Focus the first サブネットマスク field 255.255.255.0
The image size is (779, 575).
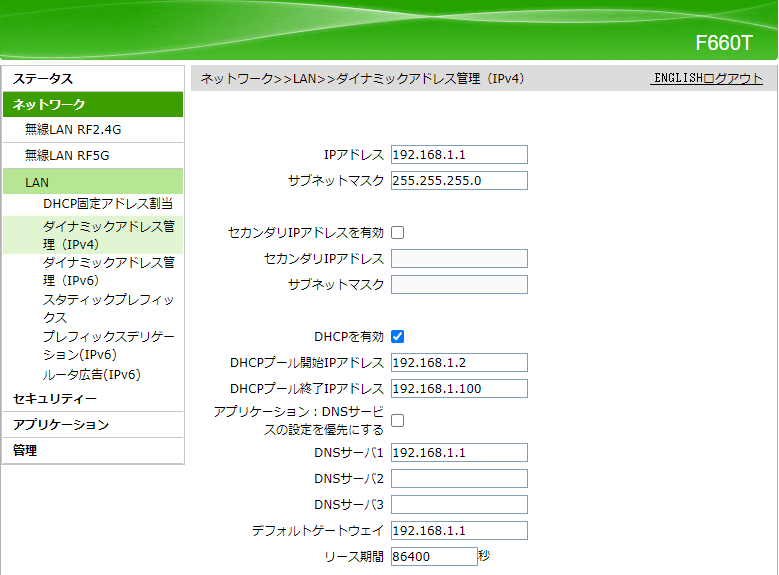pyautogui.click(x=459, y=180)
